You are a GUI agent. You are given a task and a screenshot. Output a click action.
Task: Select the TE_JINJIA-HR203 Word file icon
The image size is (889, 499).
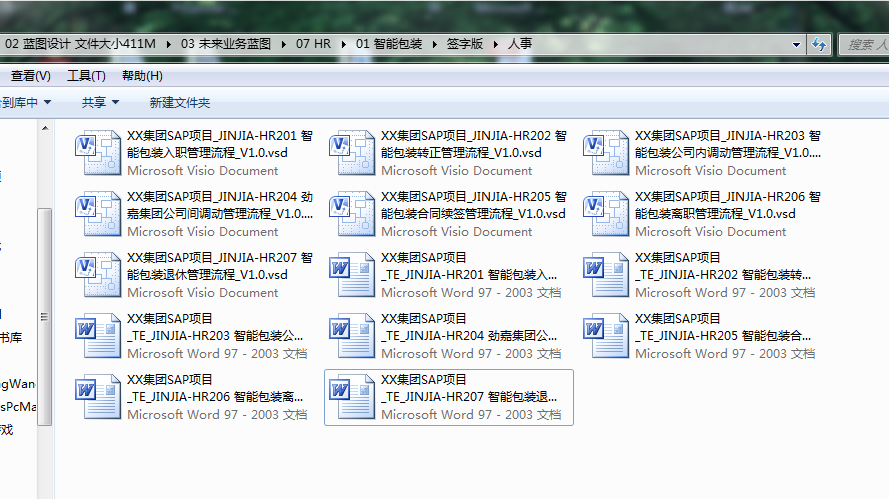click(x=98, y=336)
